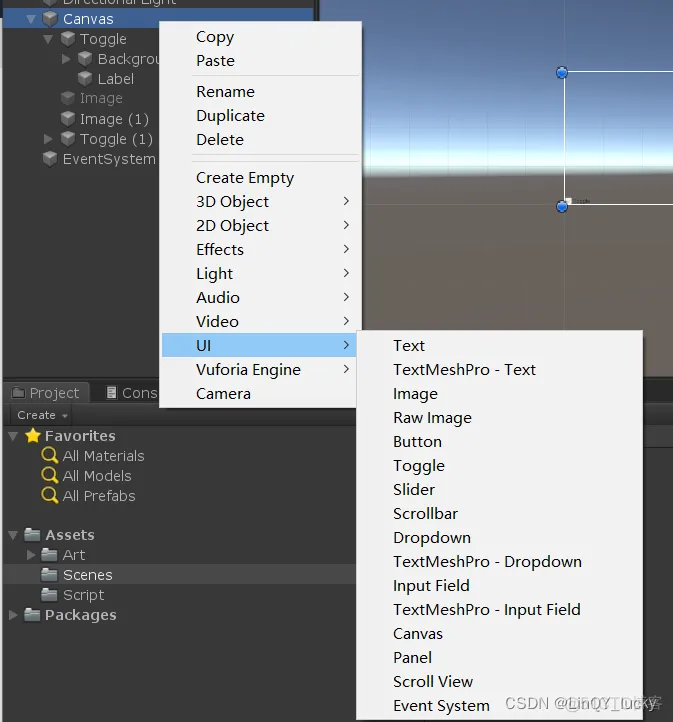
Task: Click the top blue rect handle in Scene view
Action: (562, 72)
